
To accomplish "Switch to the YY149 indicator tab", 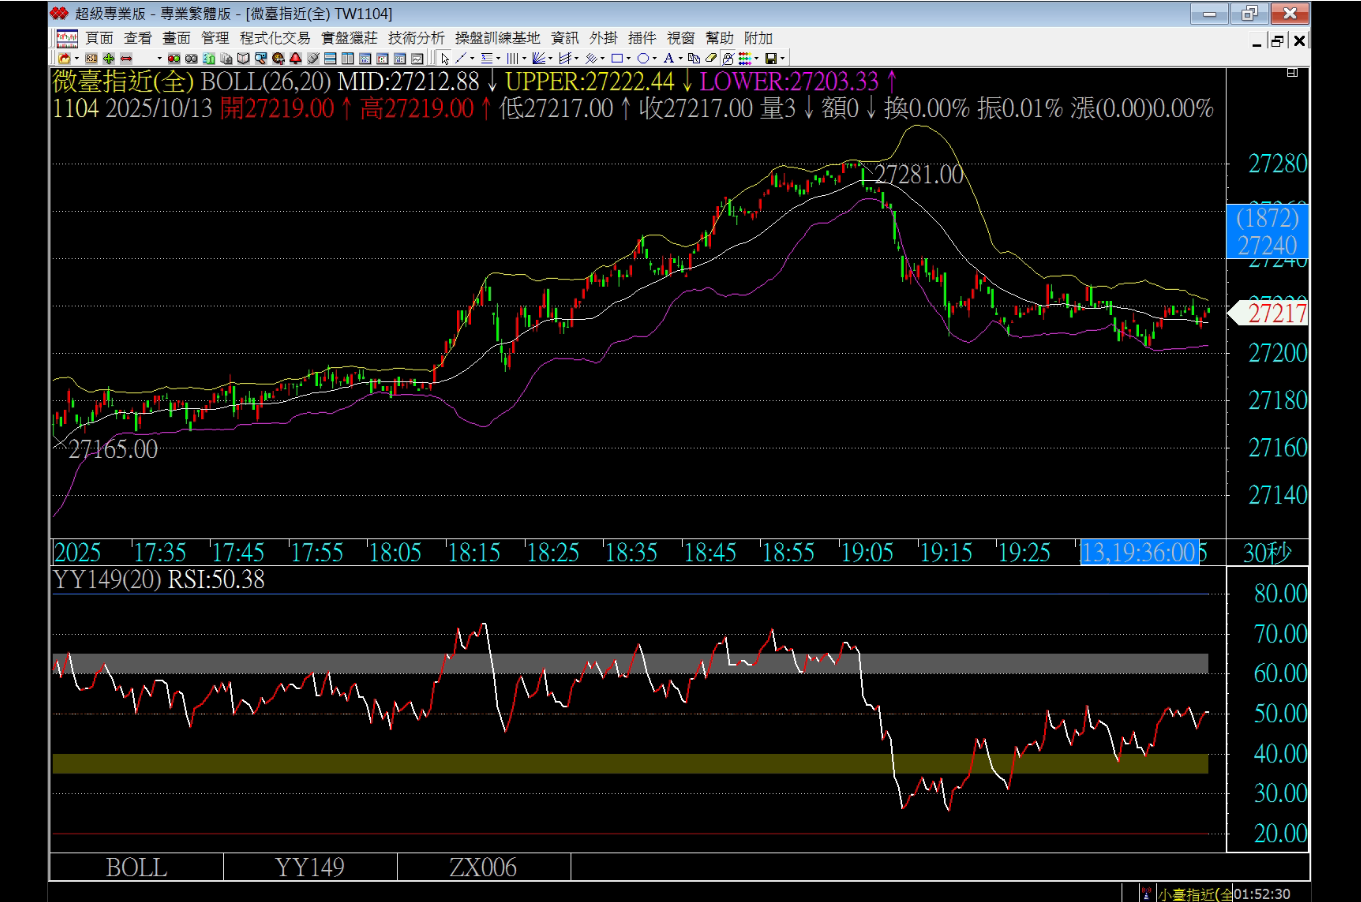I will (x=310, y=867).
